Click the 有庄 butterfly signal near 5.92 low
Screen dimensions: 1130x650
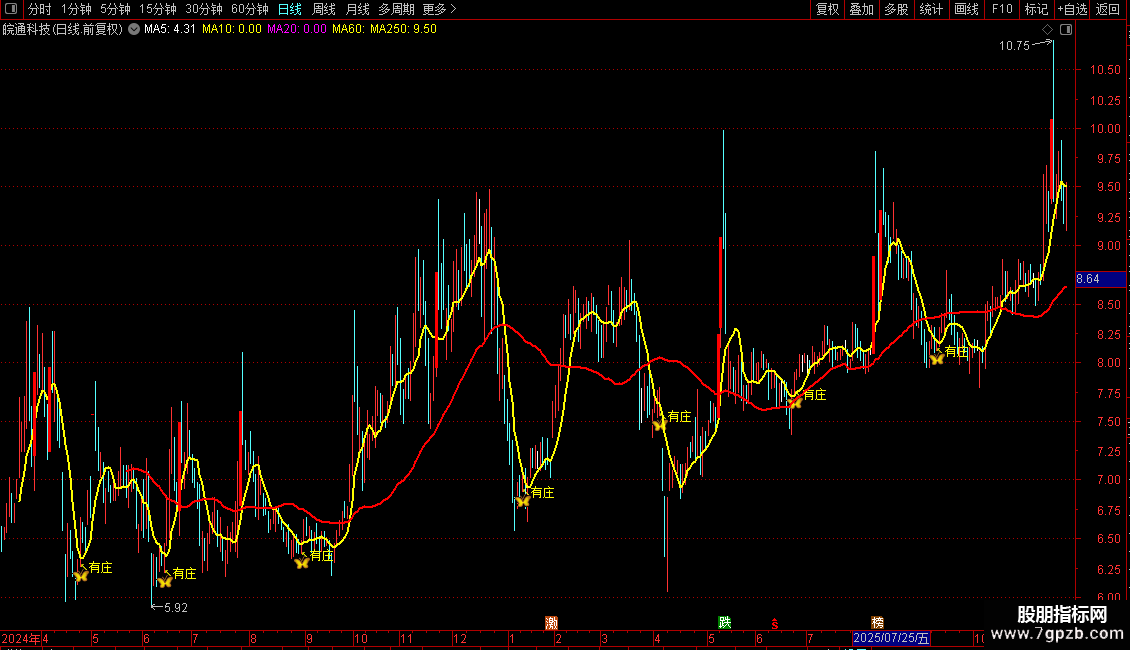(165, 580)
